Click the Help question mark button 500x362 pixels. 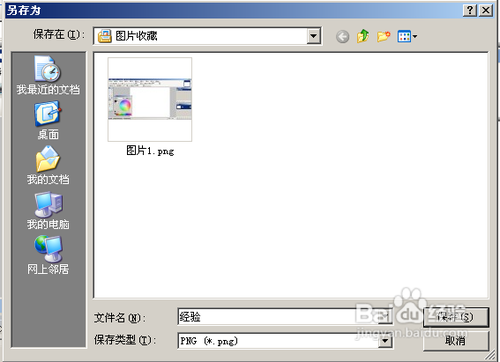pos(470,10)
